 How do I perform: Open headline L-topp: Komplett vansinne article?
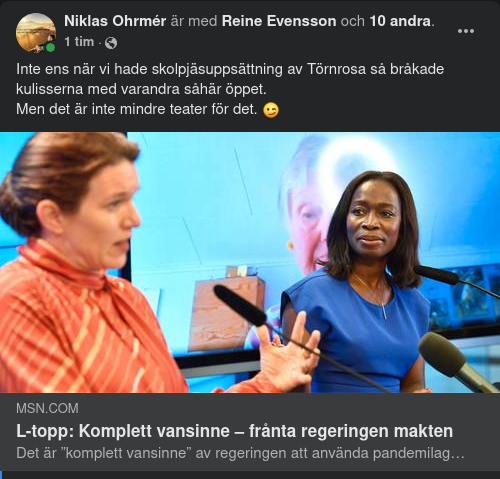tap(234, 431)
